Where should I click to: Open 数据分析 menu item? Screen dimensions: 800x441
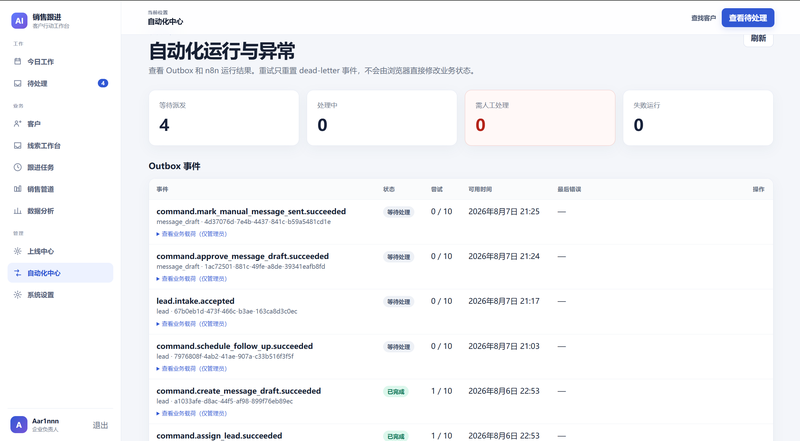(x=60, y=211)
